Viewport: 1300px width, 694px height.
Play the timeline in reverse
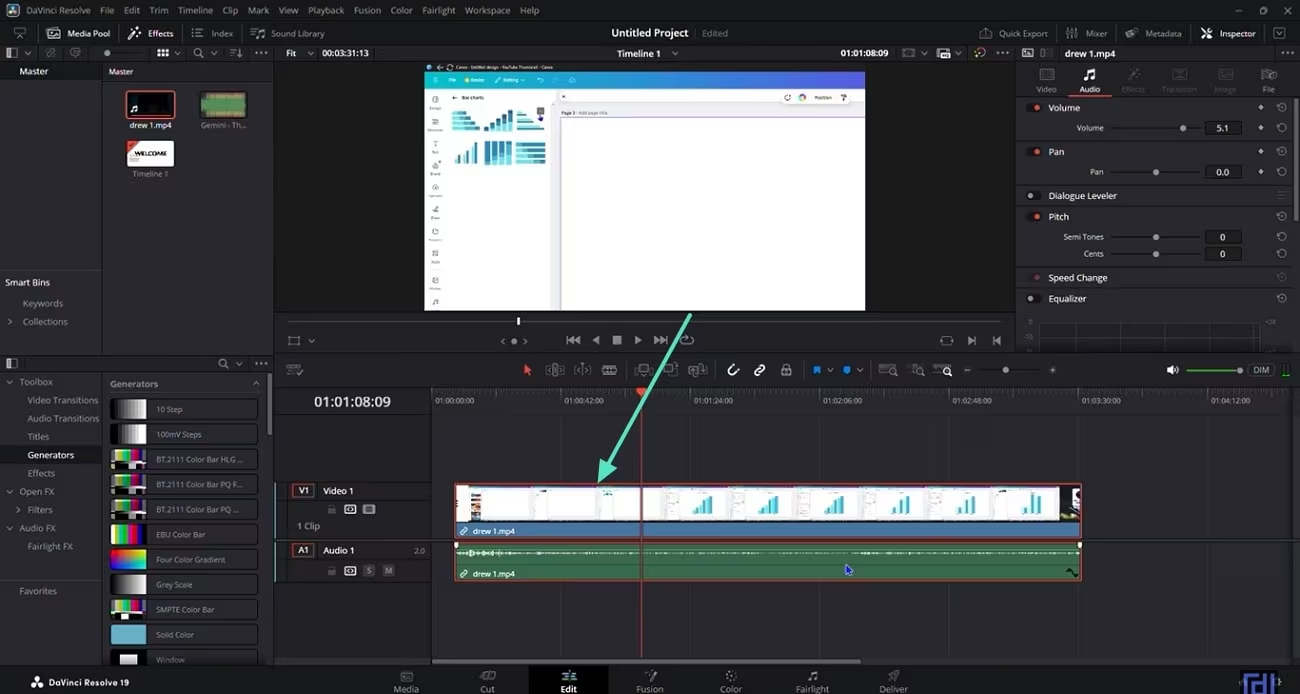click(x=596, y=340)
